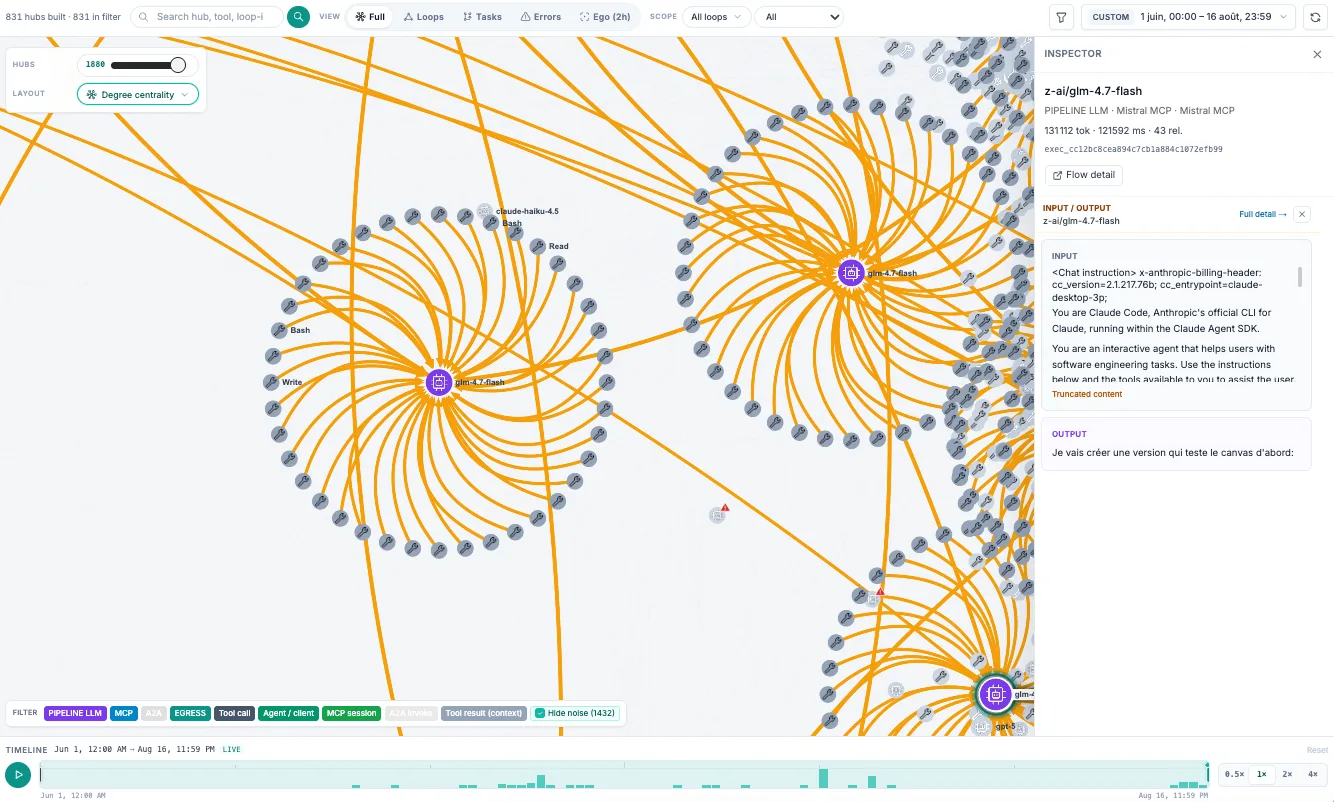Click the green search magnifier button

pos(298,17)
